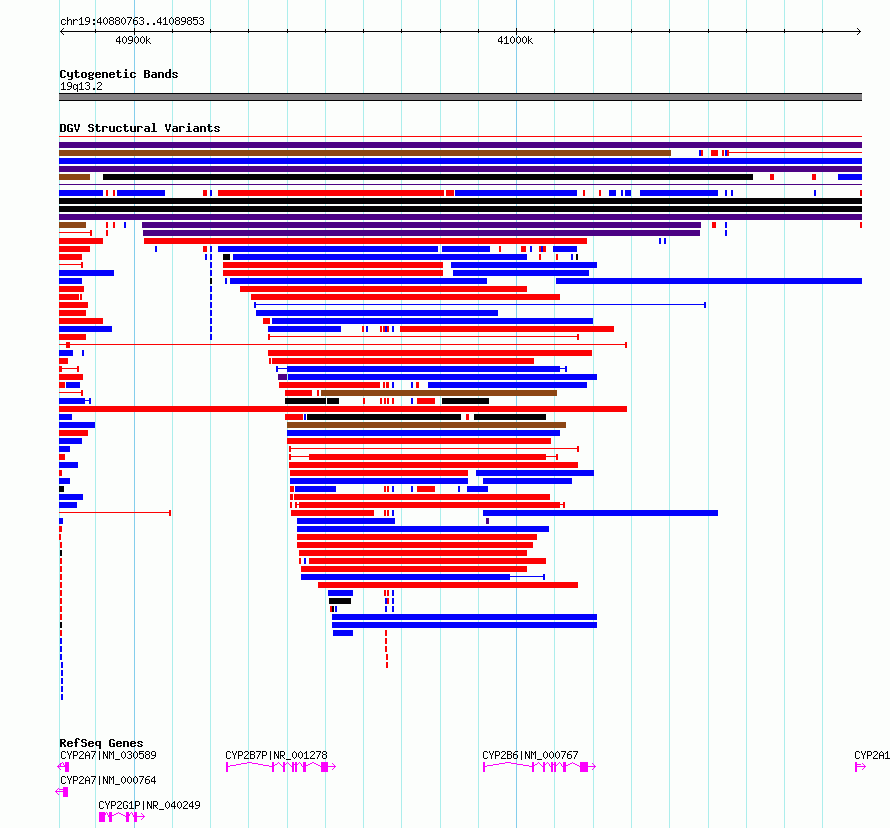Open the Cytogenetic Bands track title
This screenshot has width=890, height=828.
(119, 74)
